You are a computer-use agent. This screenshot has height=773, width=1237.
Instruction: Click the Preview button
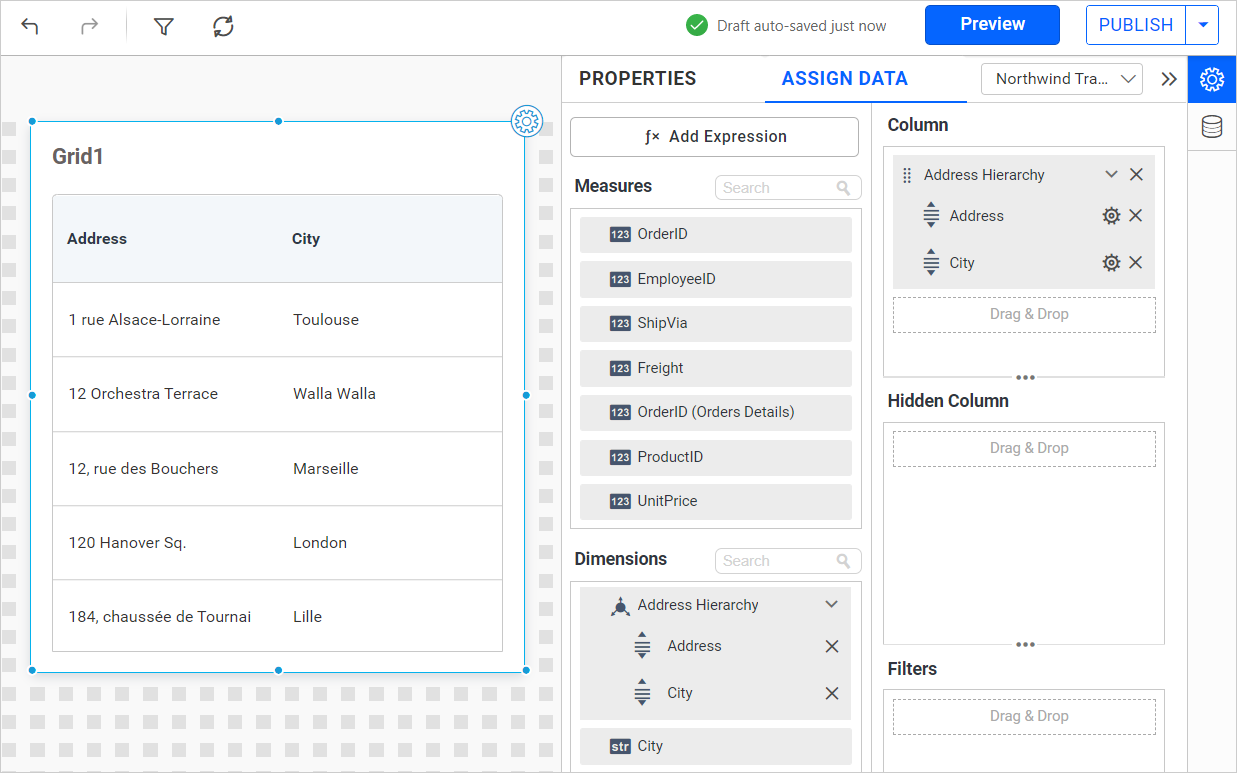click(x=991, y=25)
